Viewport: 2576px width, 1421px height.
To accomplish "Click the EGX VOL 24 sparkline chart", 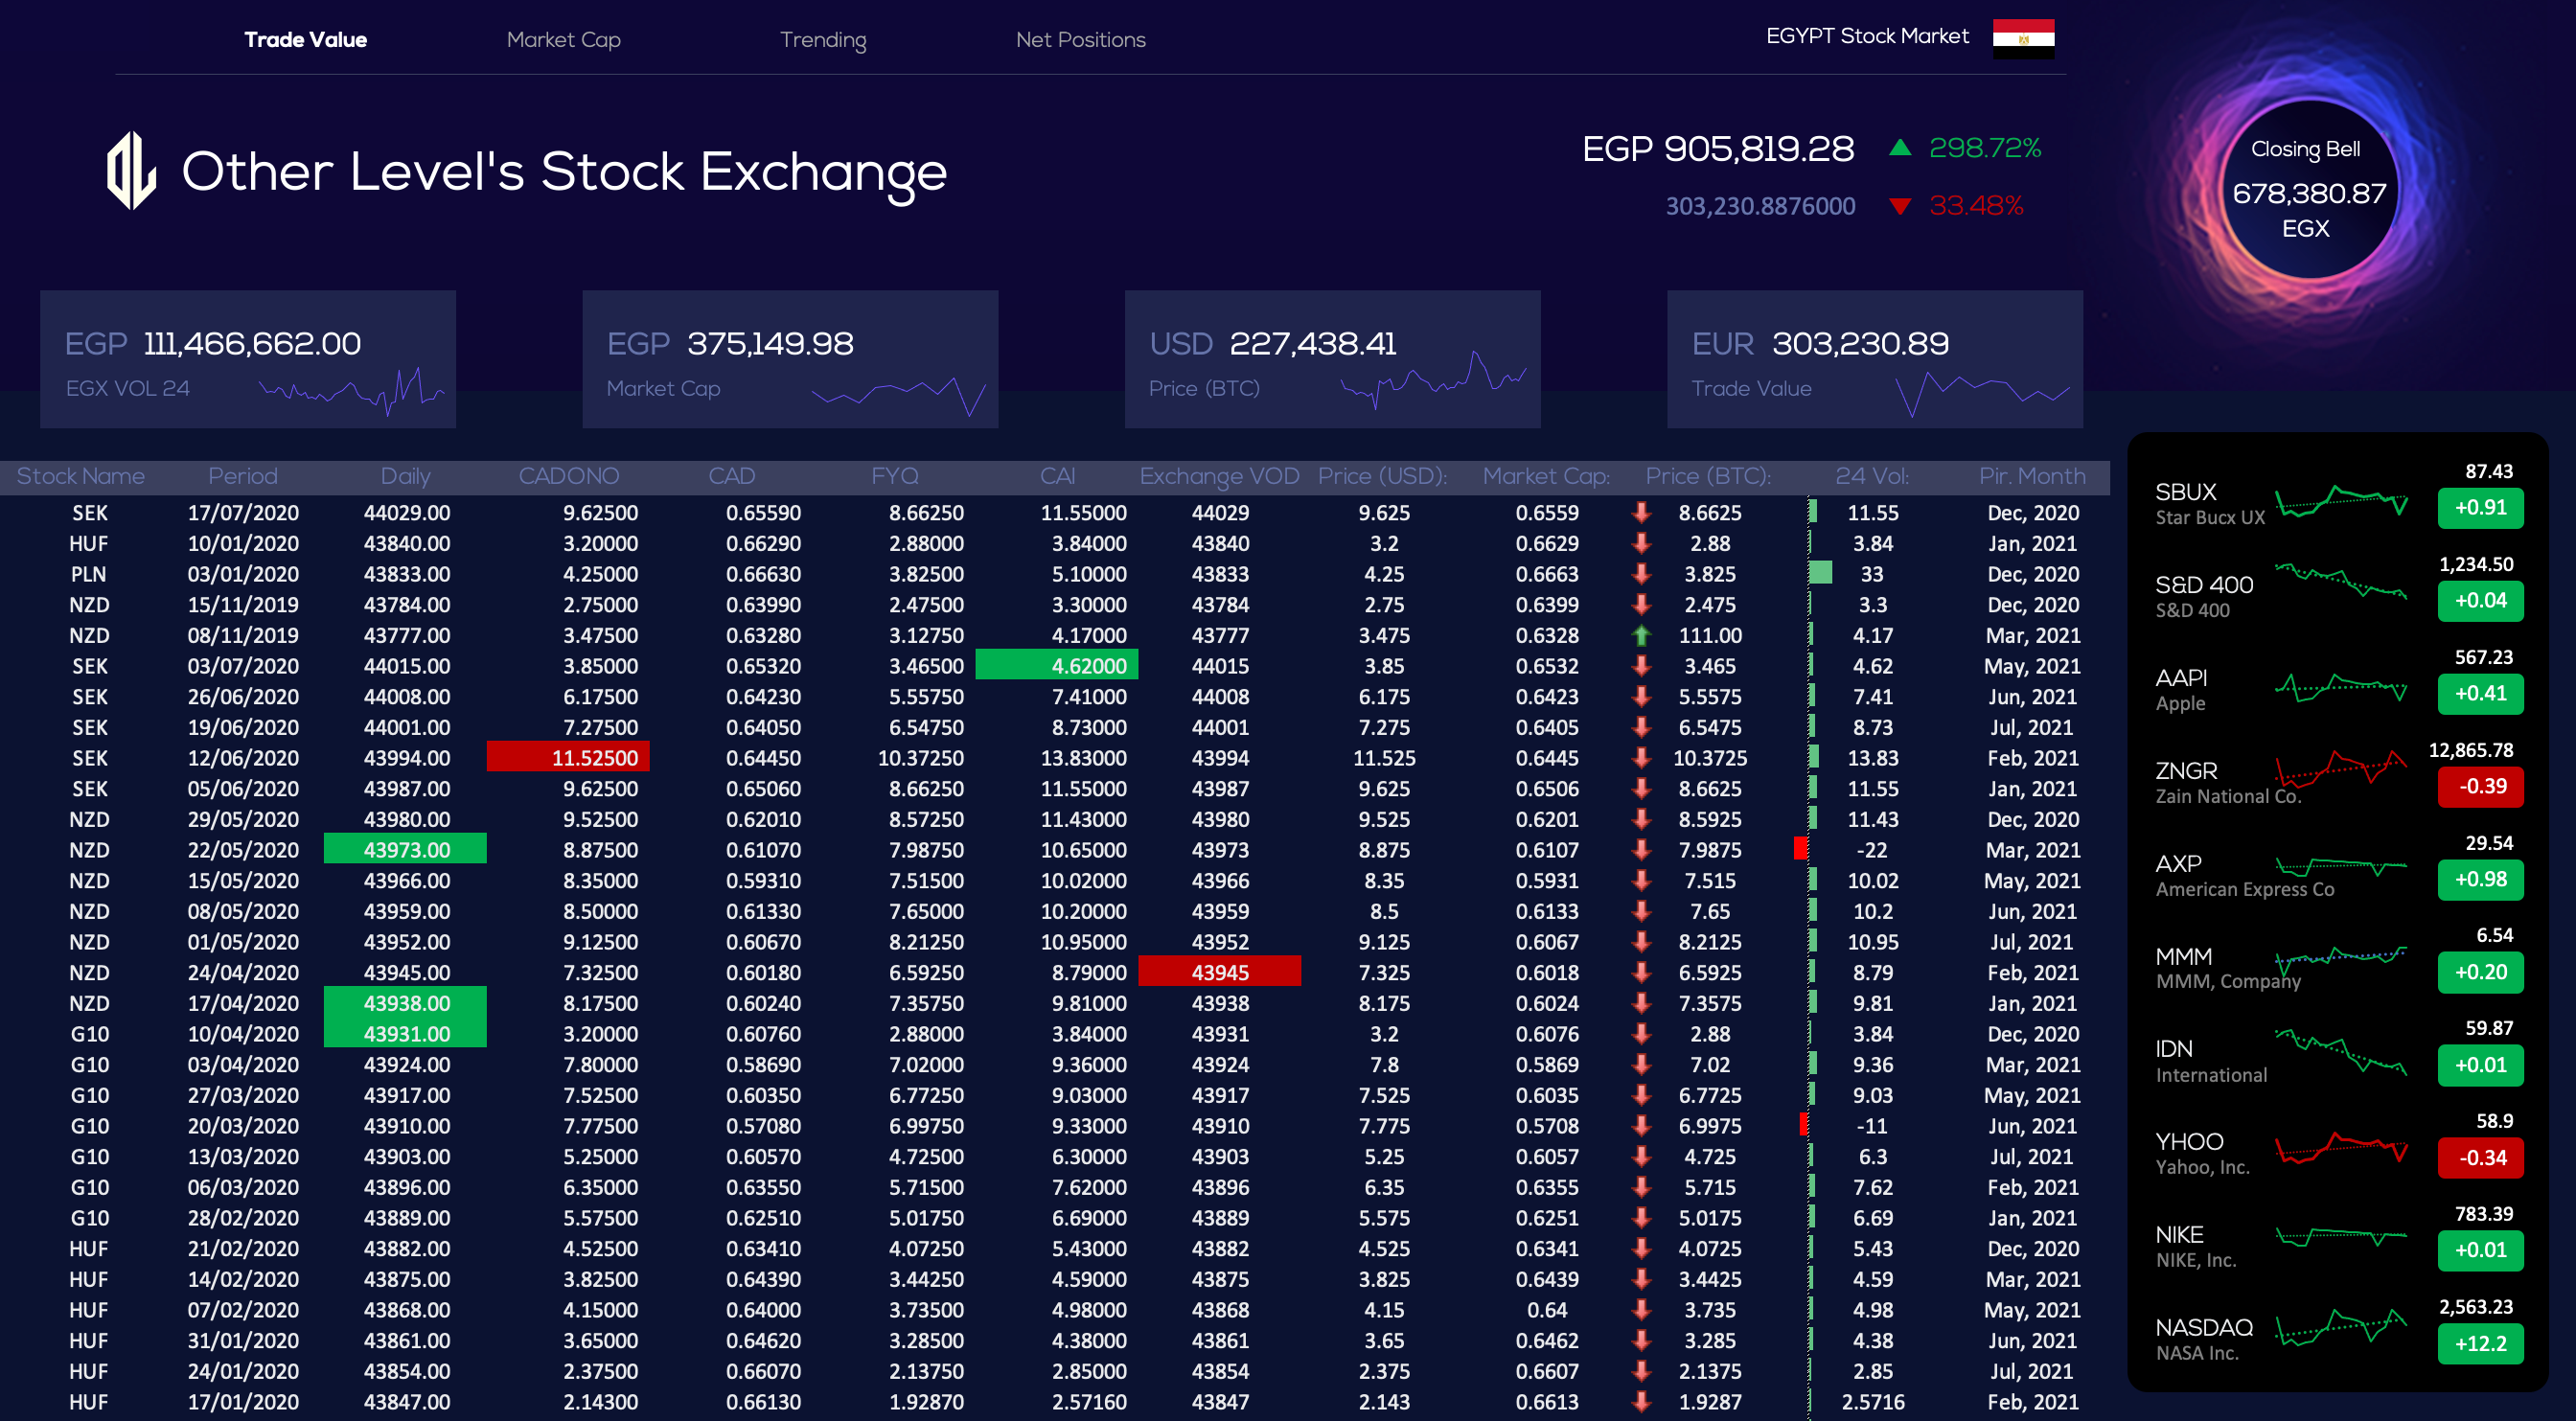I will point(351,390).
